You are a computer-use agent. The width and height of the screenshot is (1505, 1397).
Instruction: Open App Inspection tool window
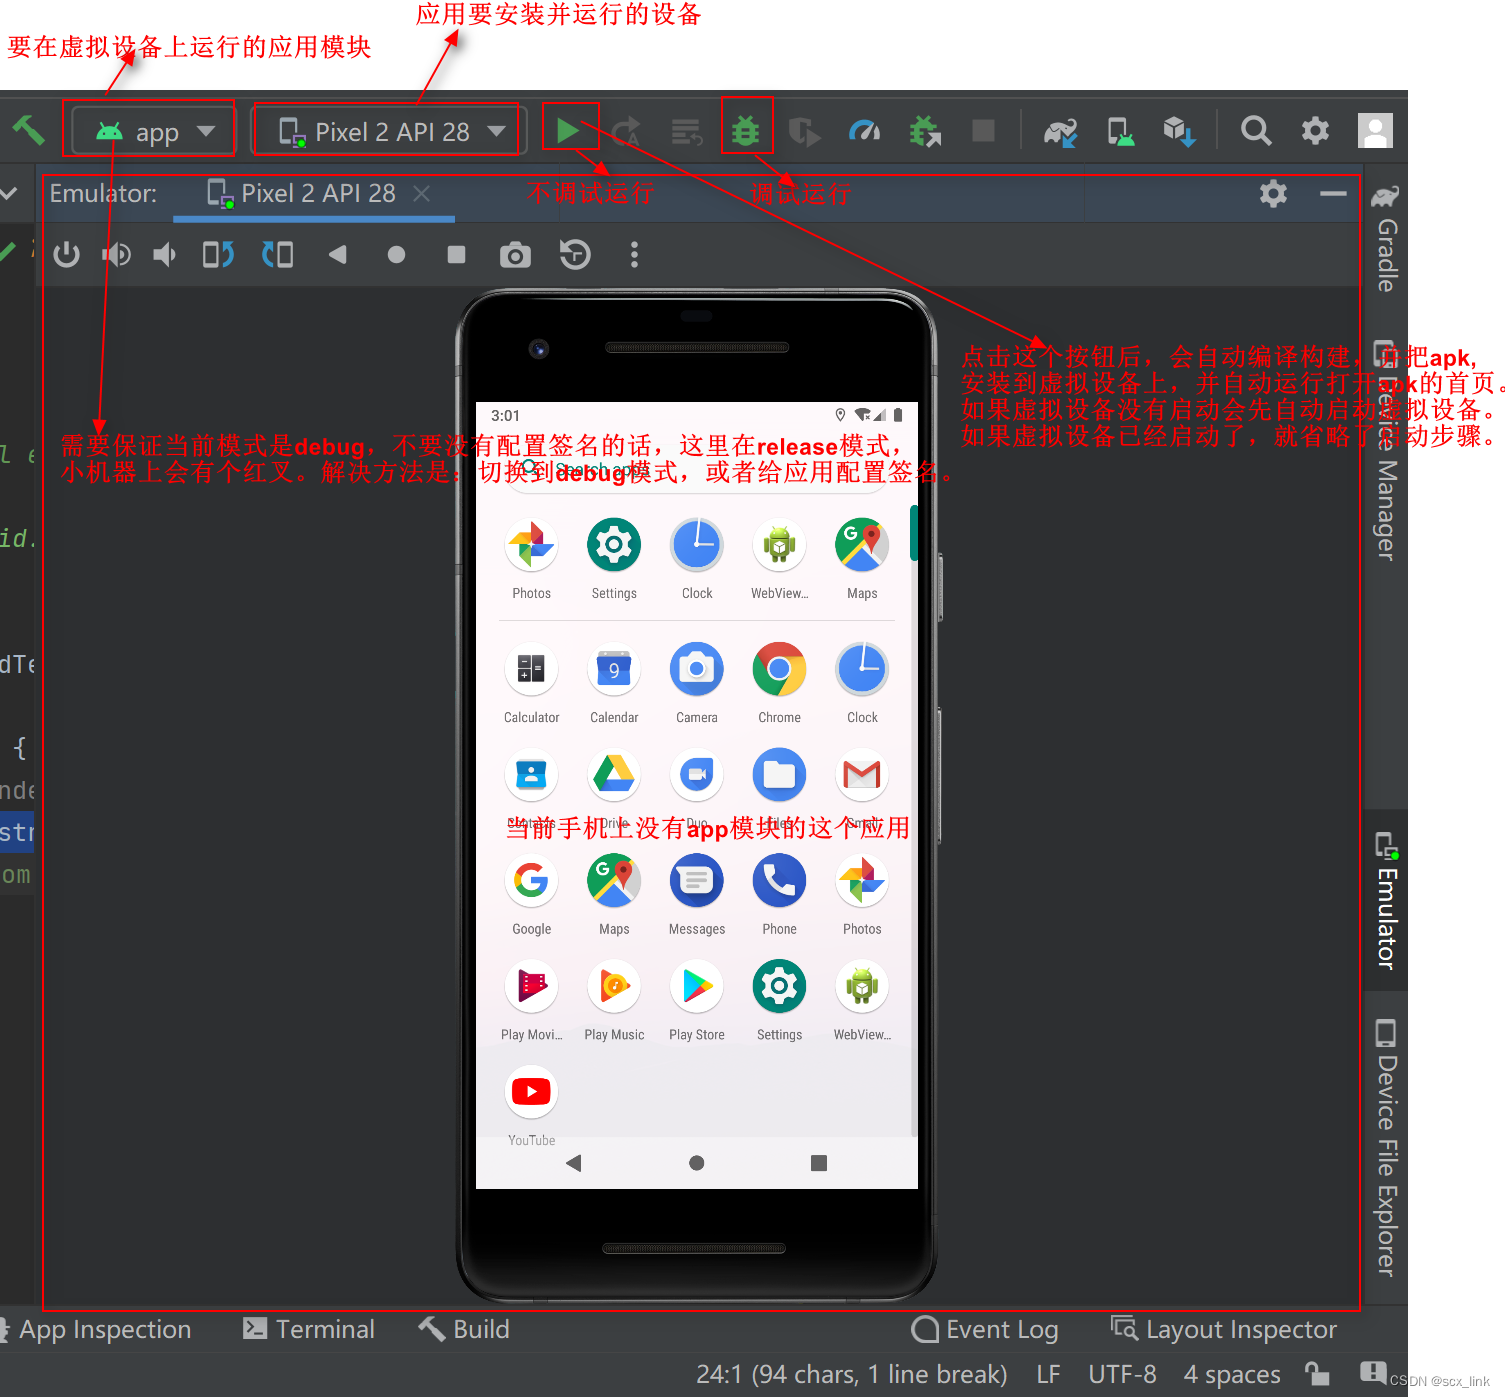[x=97, y=1330]
